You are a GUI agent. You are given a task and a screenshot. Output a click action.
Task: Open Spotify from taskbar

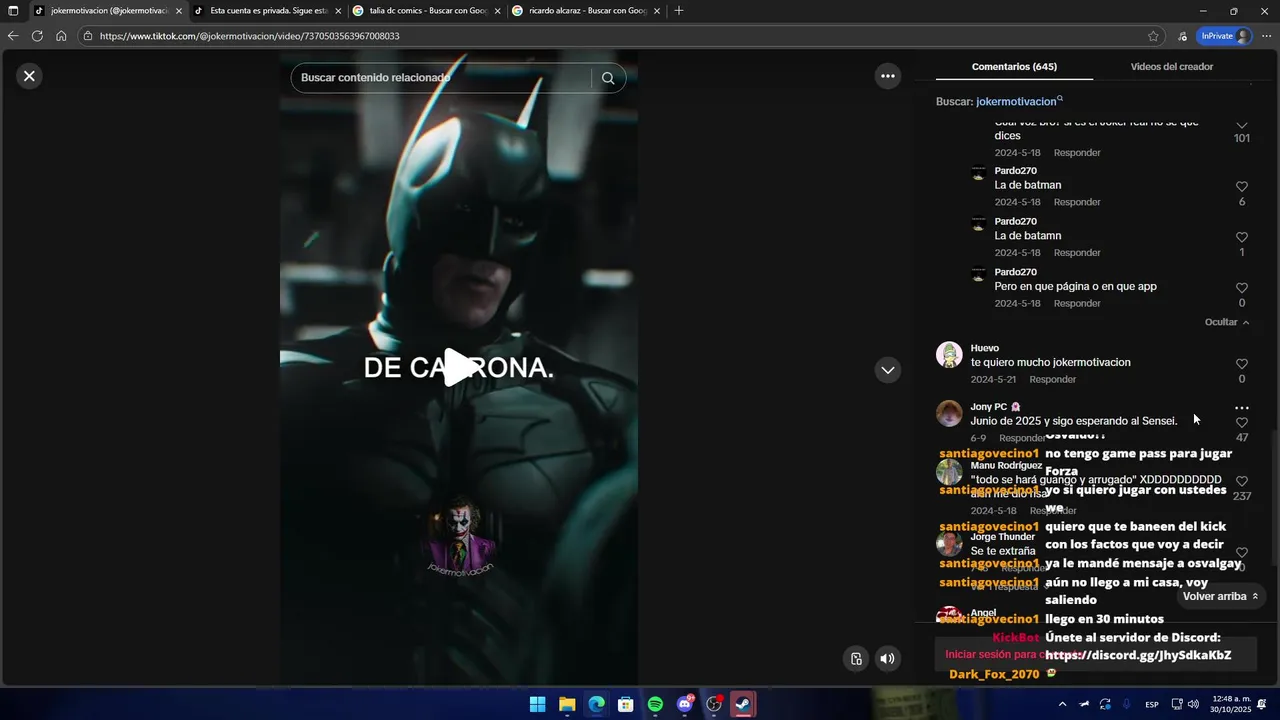pyautogui.click(x=655, y=704)
